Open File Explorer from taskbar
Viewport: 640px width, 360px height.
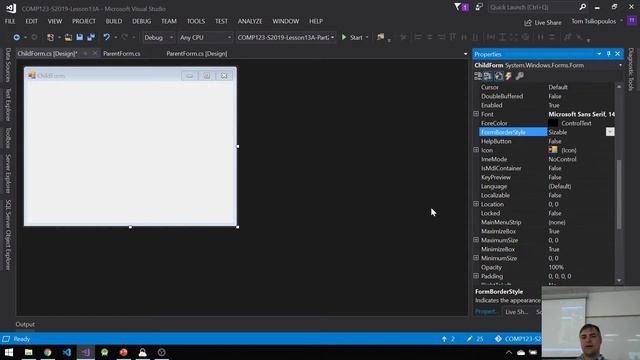29,352
